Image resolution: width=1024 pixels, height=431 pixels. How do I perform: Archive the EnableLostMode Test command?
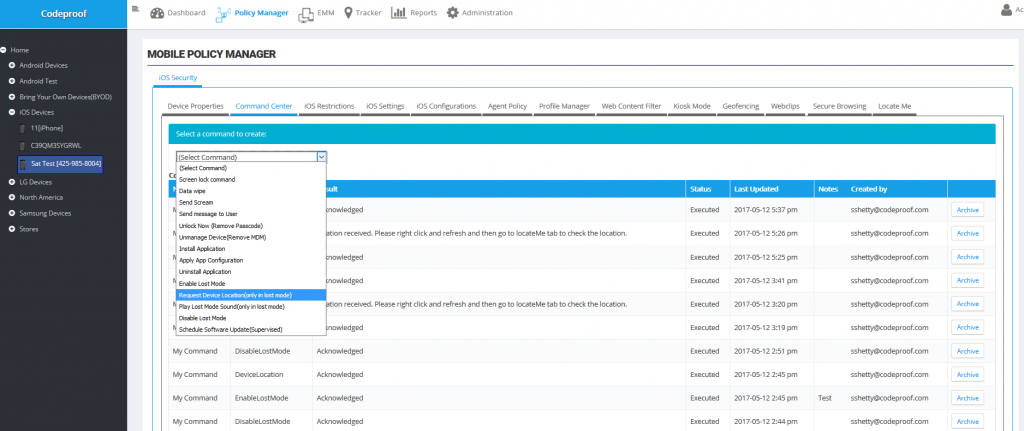coord(967,398)
